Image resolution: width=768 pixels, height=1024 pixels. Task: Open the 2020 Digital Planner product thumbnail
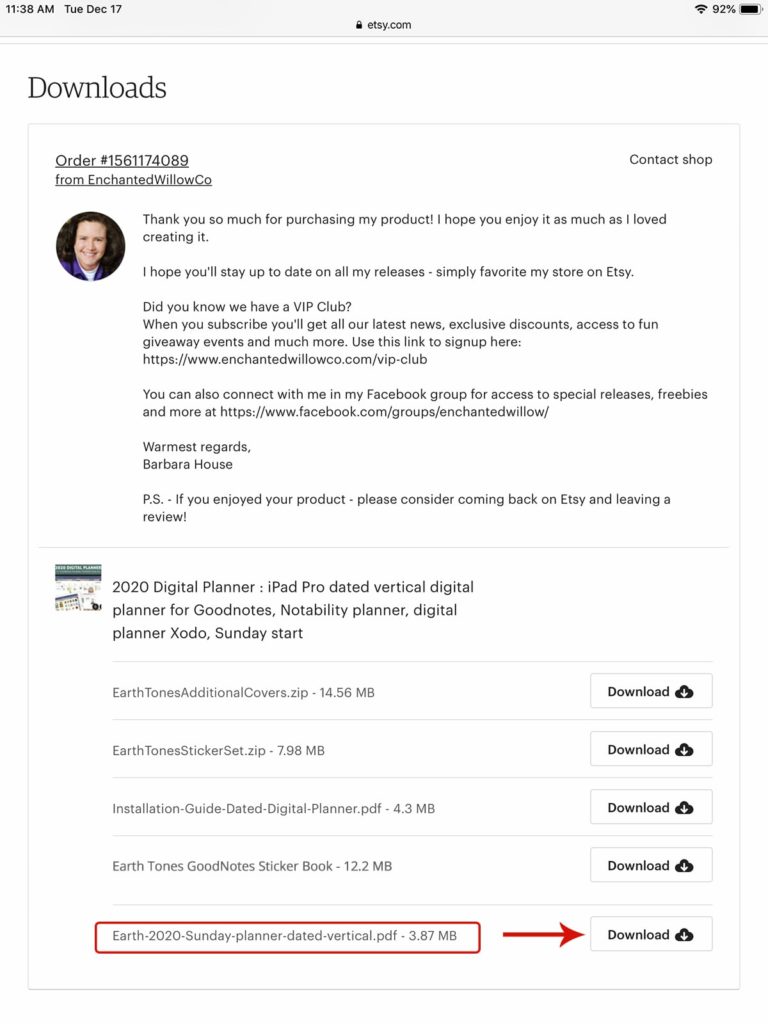78,588
